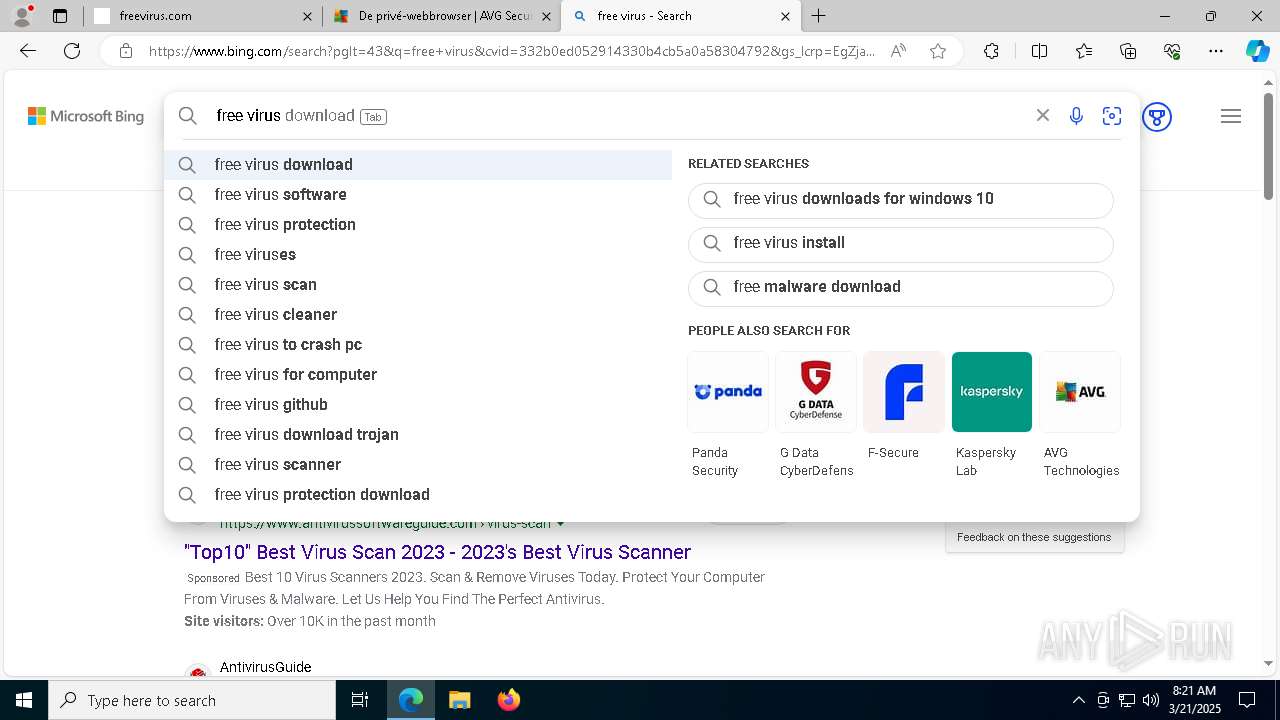1280x720 pixels.
Task: Choose suggestion 'free virus protection'
Action: [419, 225]
